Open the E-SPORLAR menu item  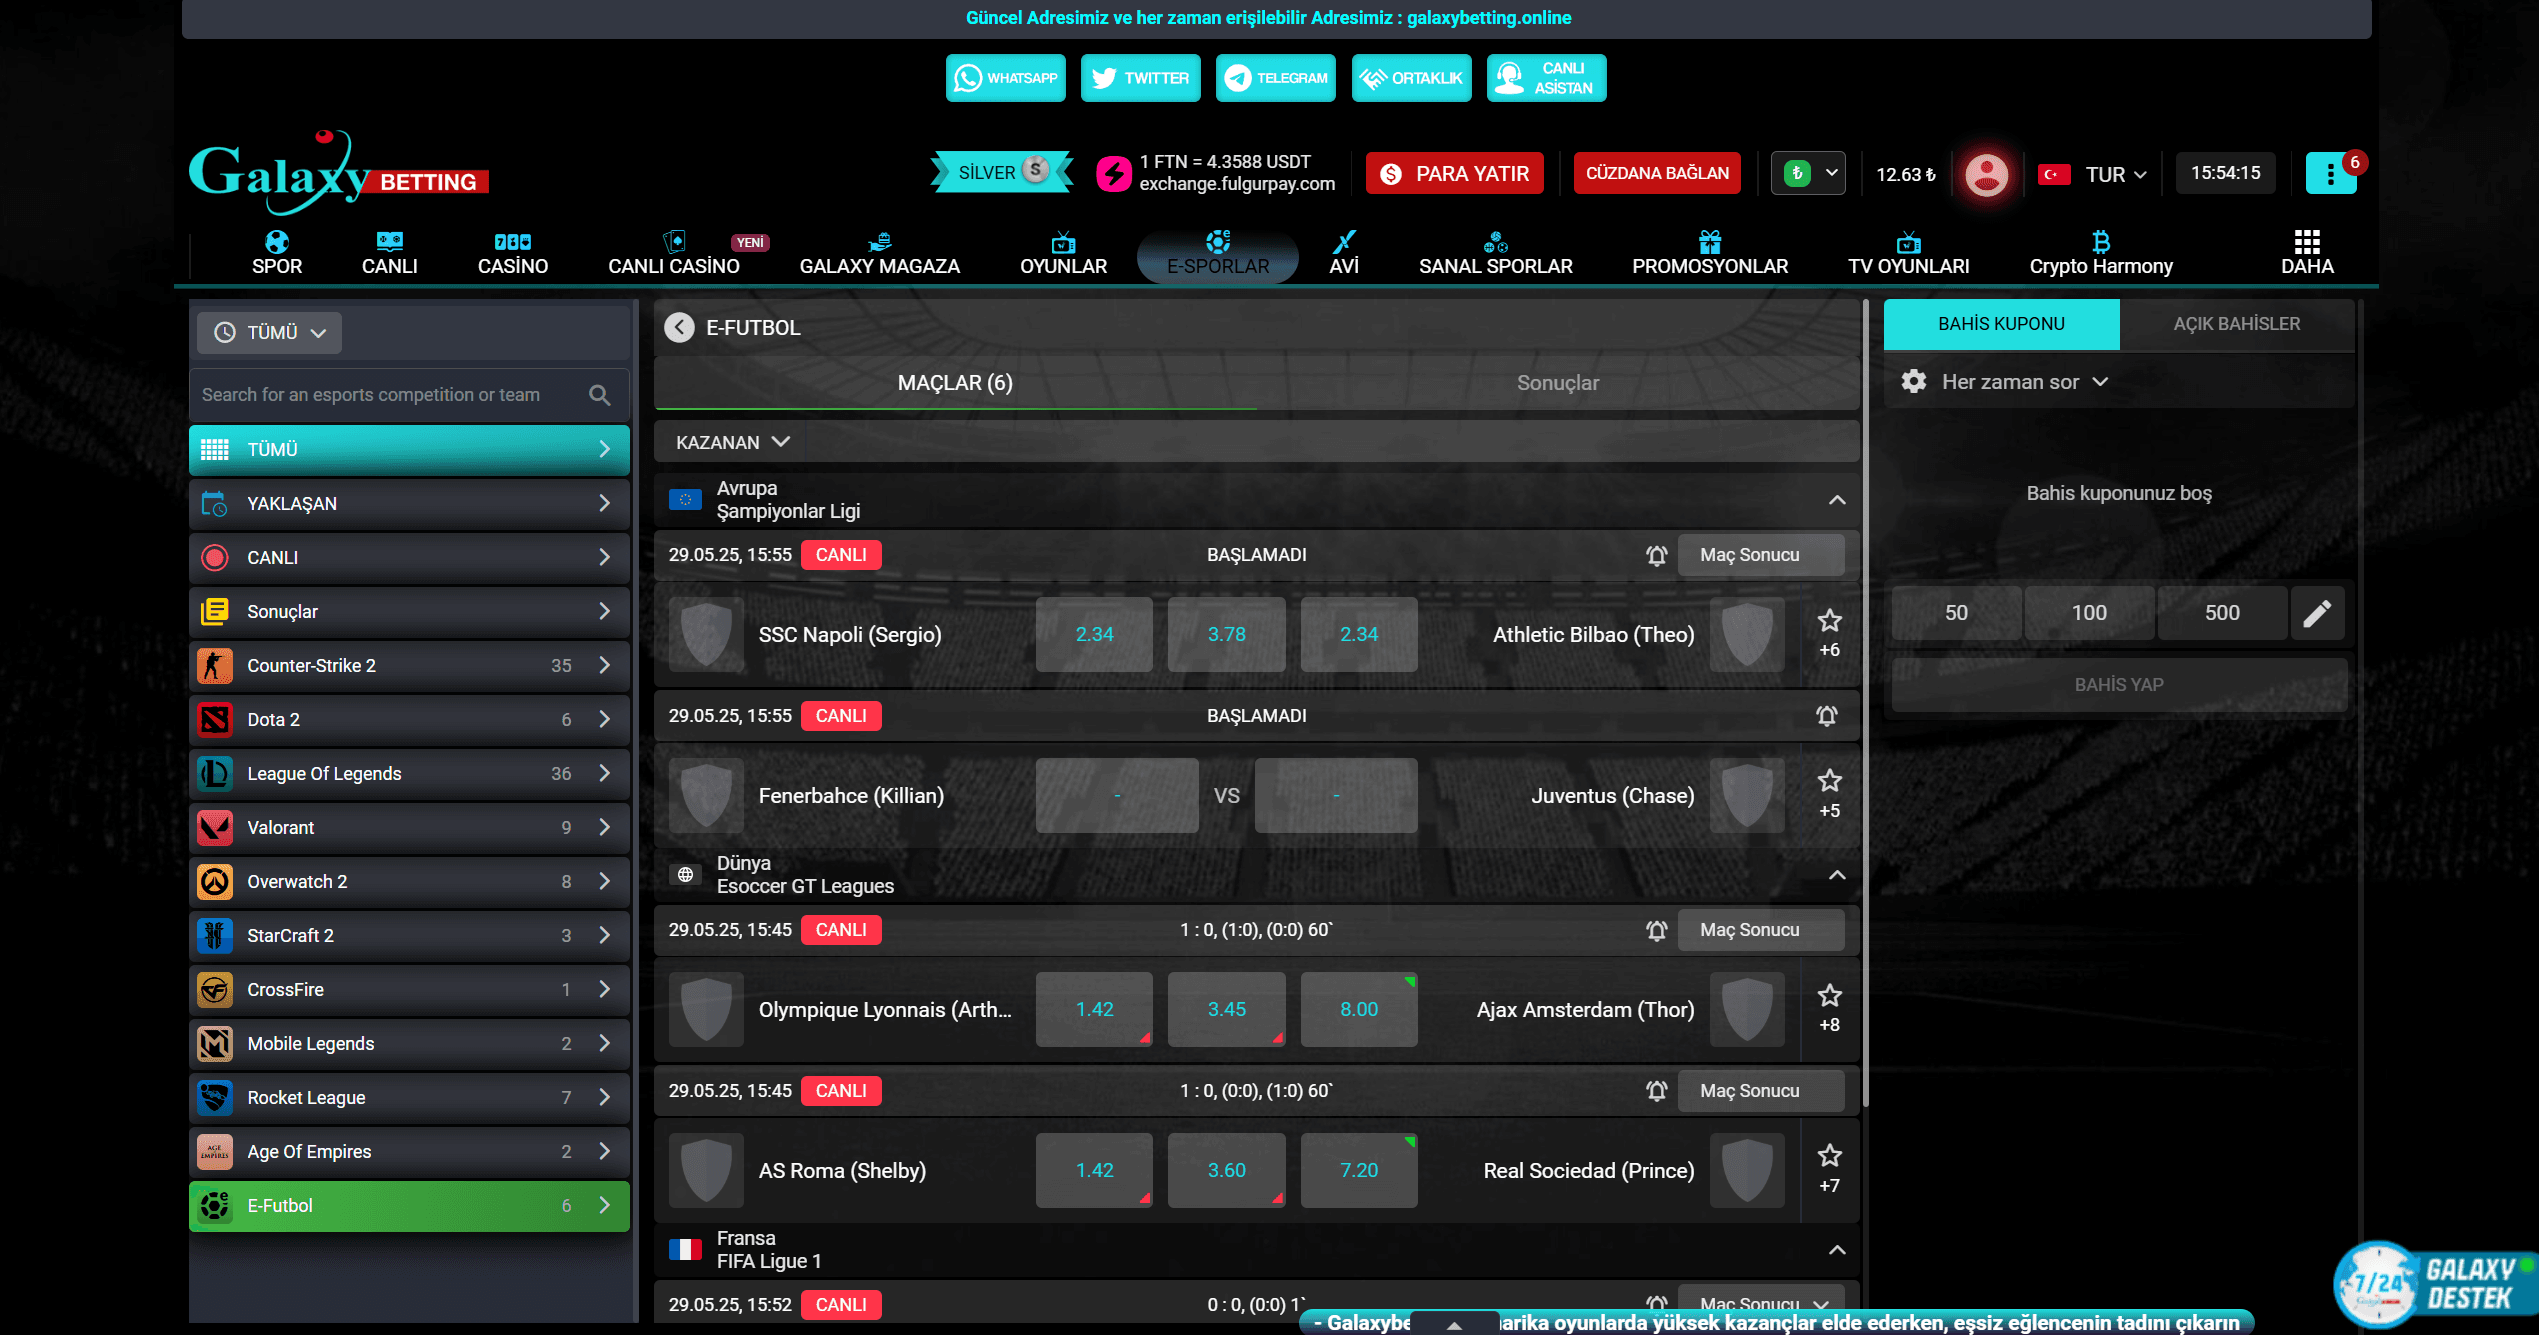pyautogui.click(x=1218, y=254)
